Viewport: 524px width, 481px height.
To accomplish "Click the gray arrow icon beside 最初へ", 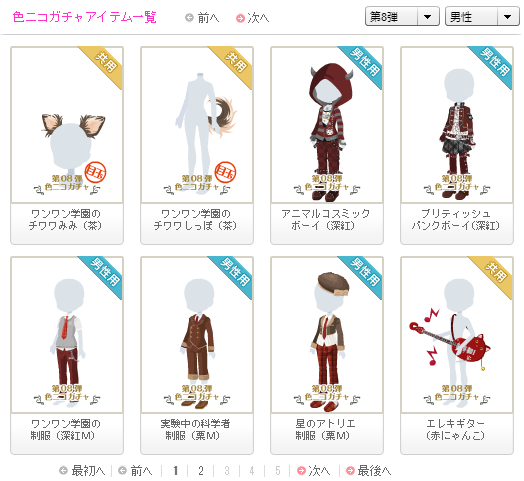I will pyautogui.click(x=63, y=471).
